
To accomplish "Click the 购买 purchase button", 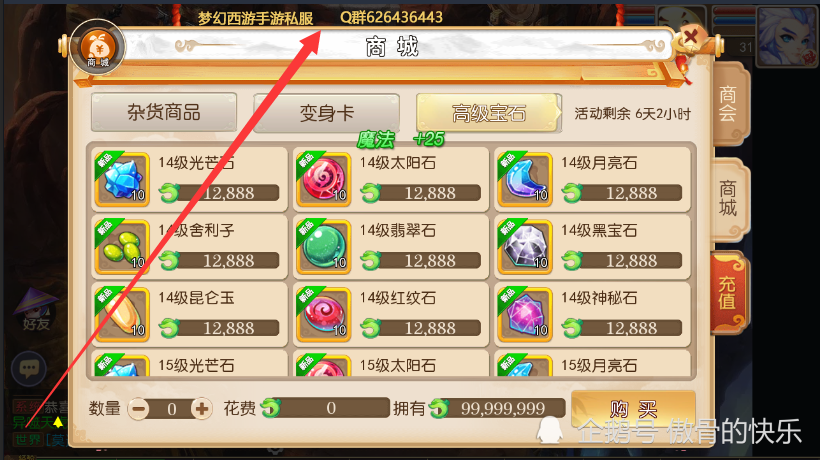I will pos(633,409).
